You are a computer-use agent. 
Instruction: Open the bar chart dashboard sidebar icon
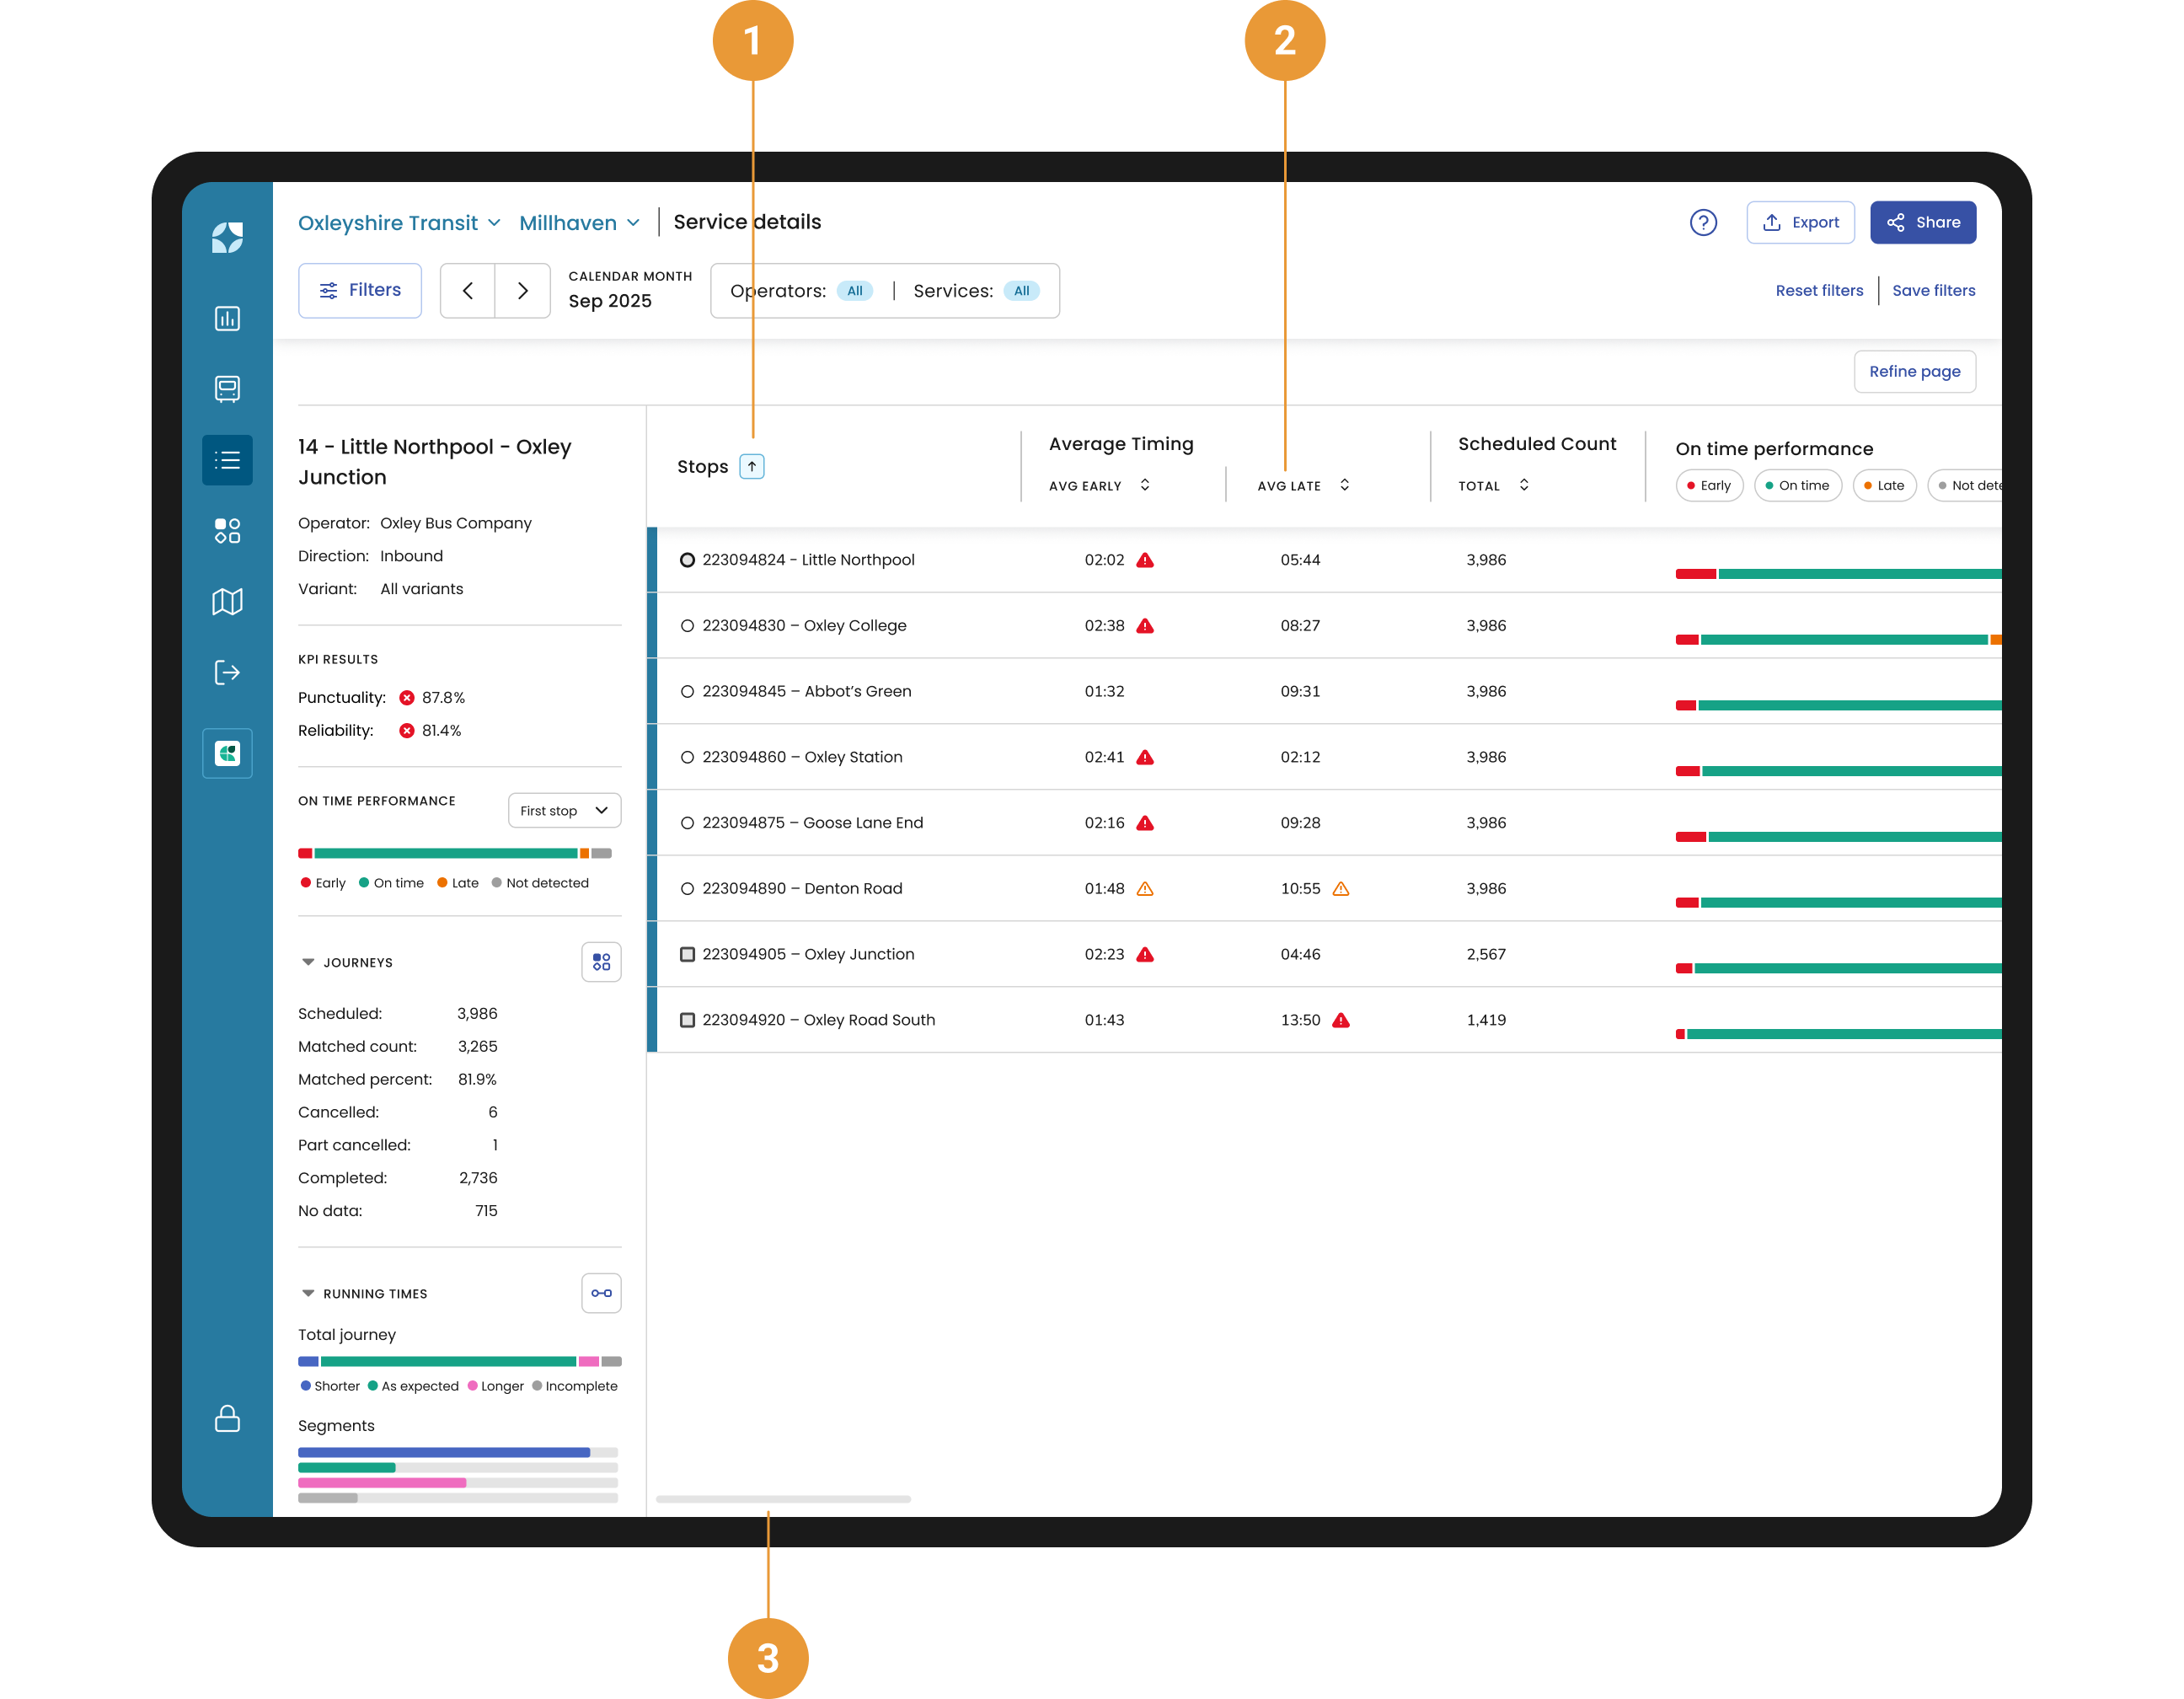(x=227, y=319)
